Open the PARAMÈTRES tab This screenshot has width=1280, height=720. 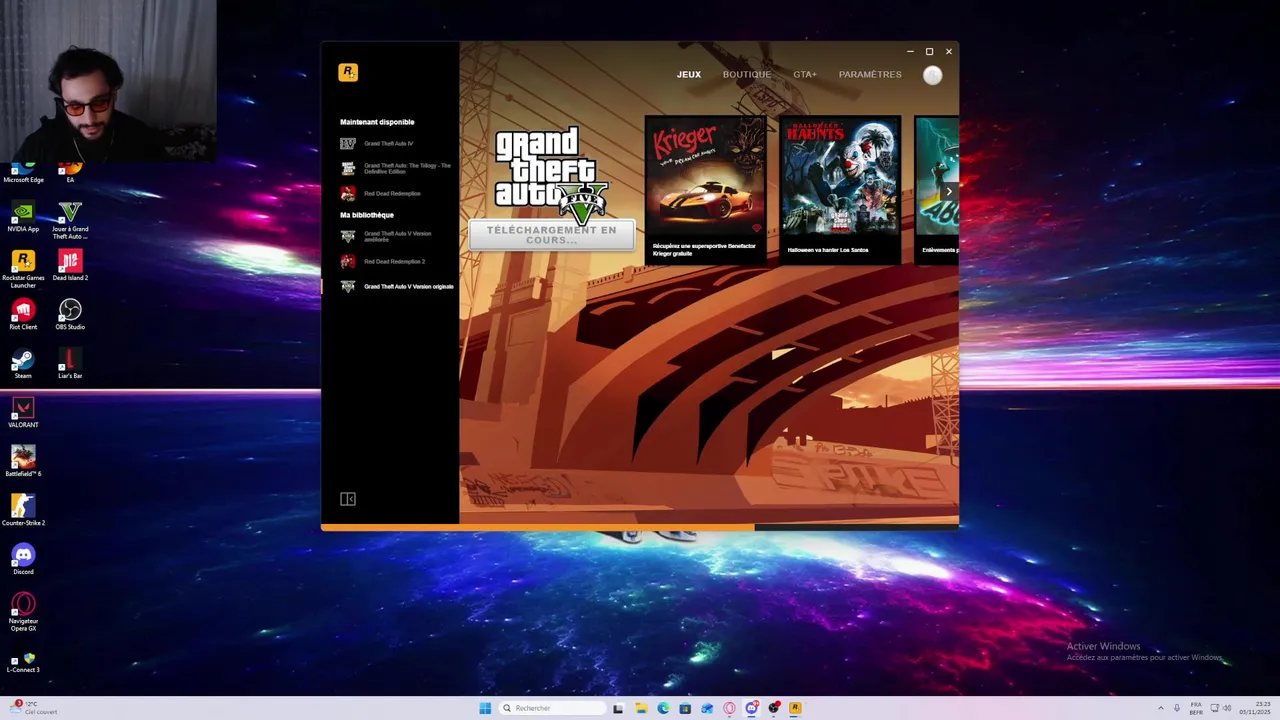[x=870, y=75]
